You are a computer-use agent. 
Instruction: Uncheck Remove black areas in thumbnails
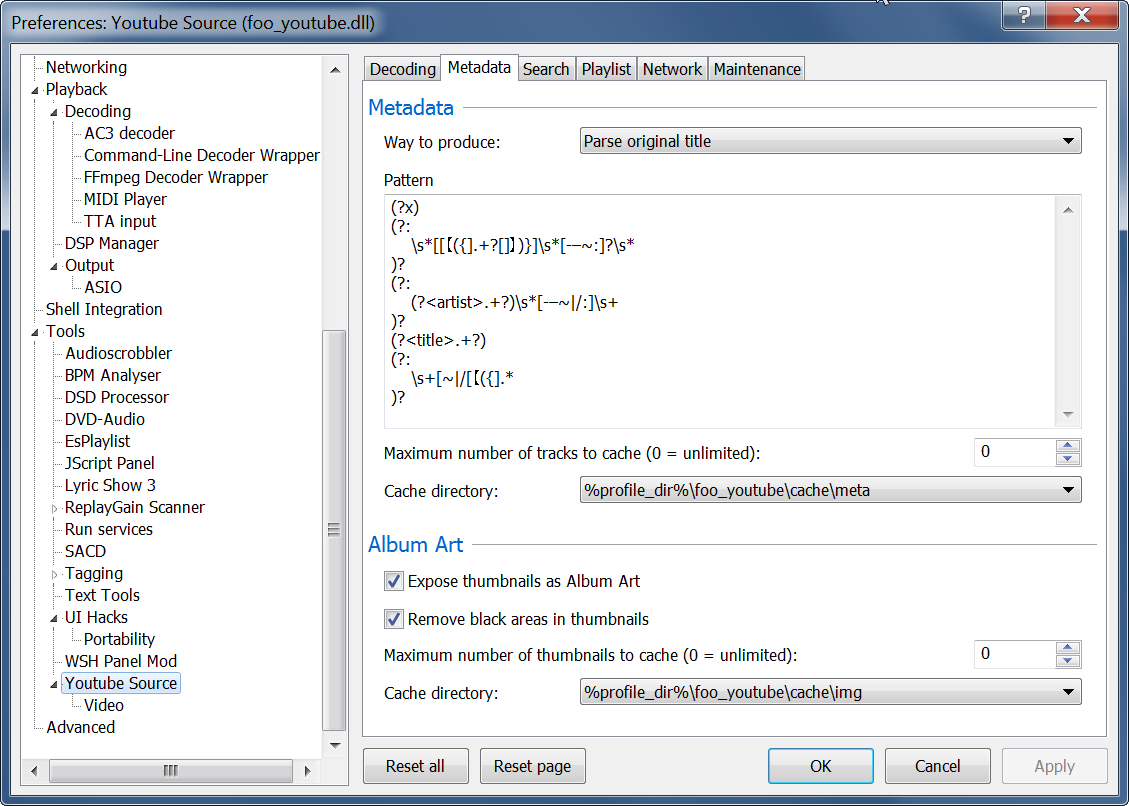394,619
